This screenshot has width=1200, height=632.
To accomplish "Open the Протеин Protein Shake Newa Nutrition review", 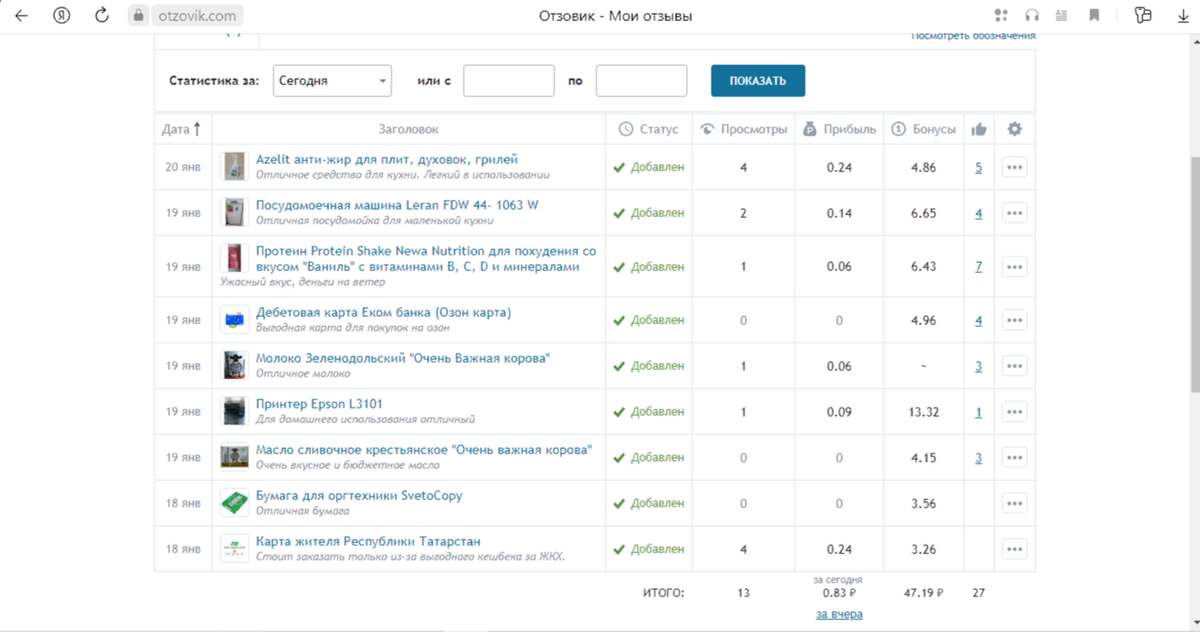I will click(x=426, y=259).
